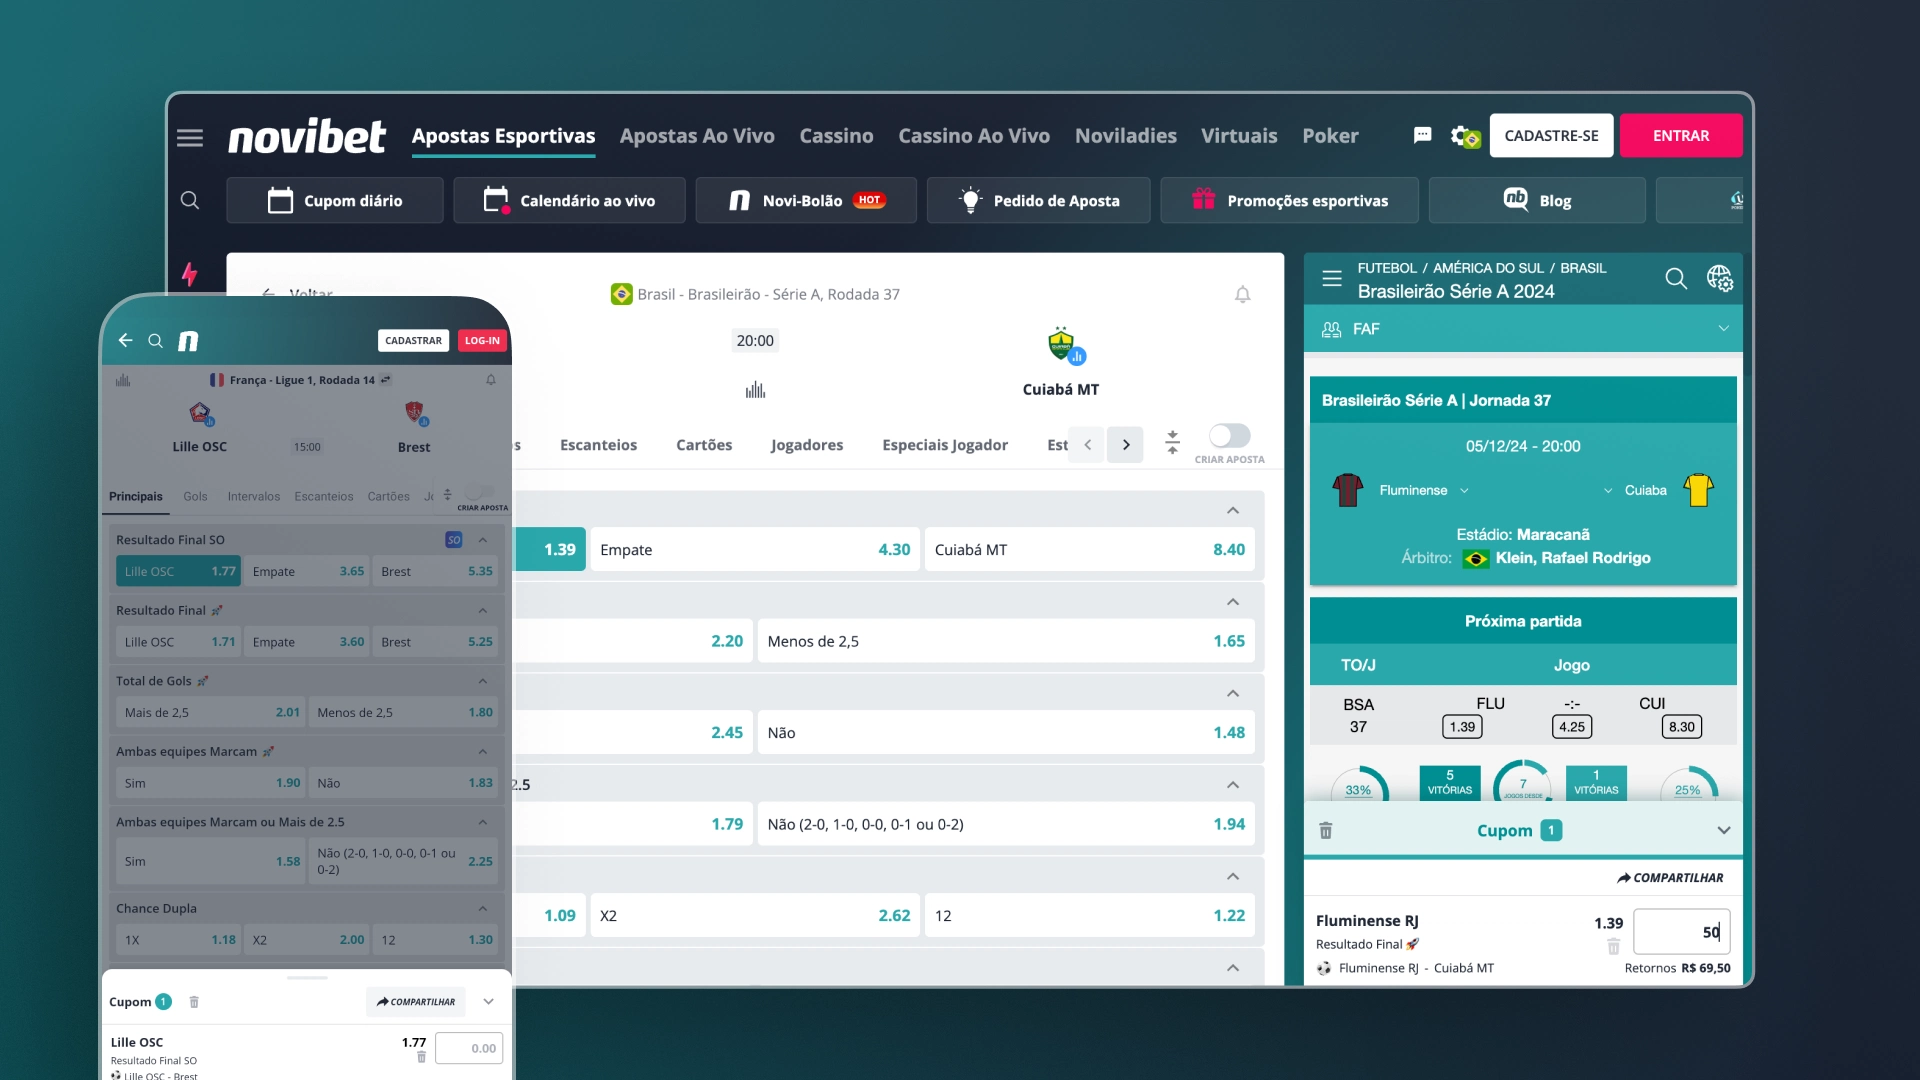
Task: Open the chat message icon in header
Action: point(1422,135)
